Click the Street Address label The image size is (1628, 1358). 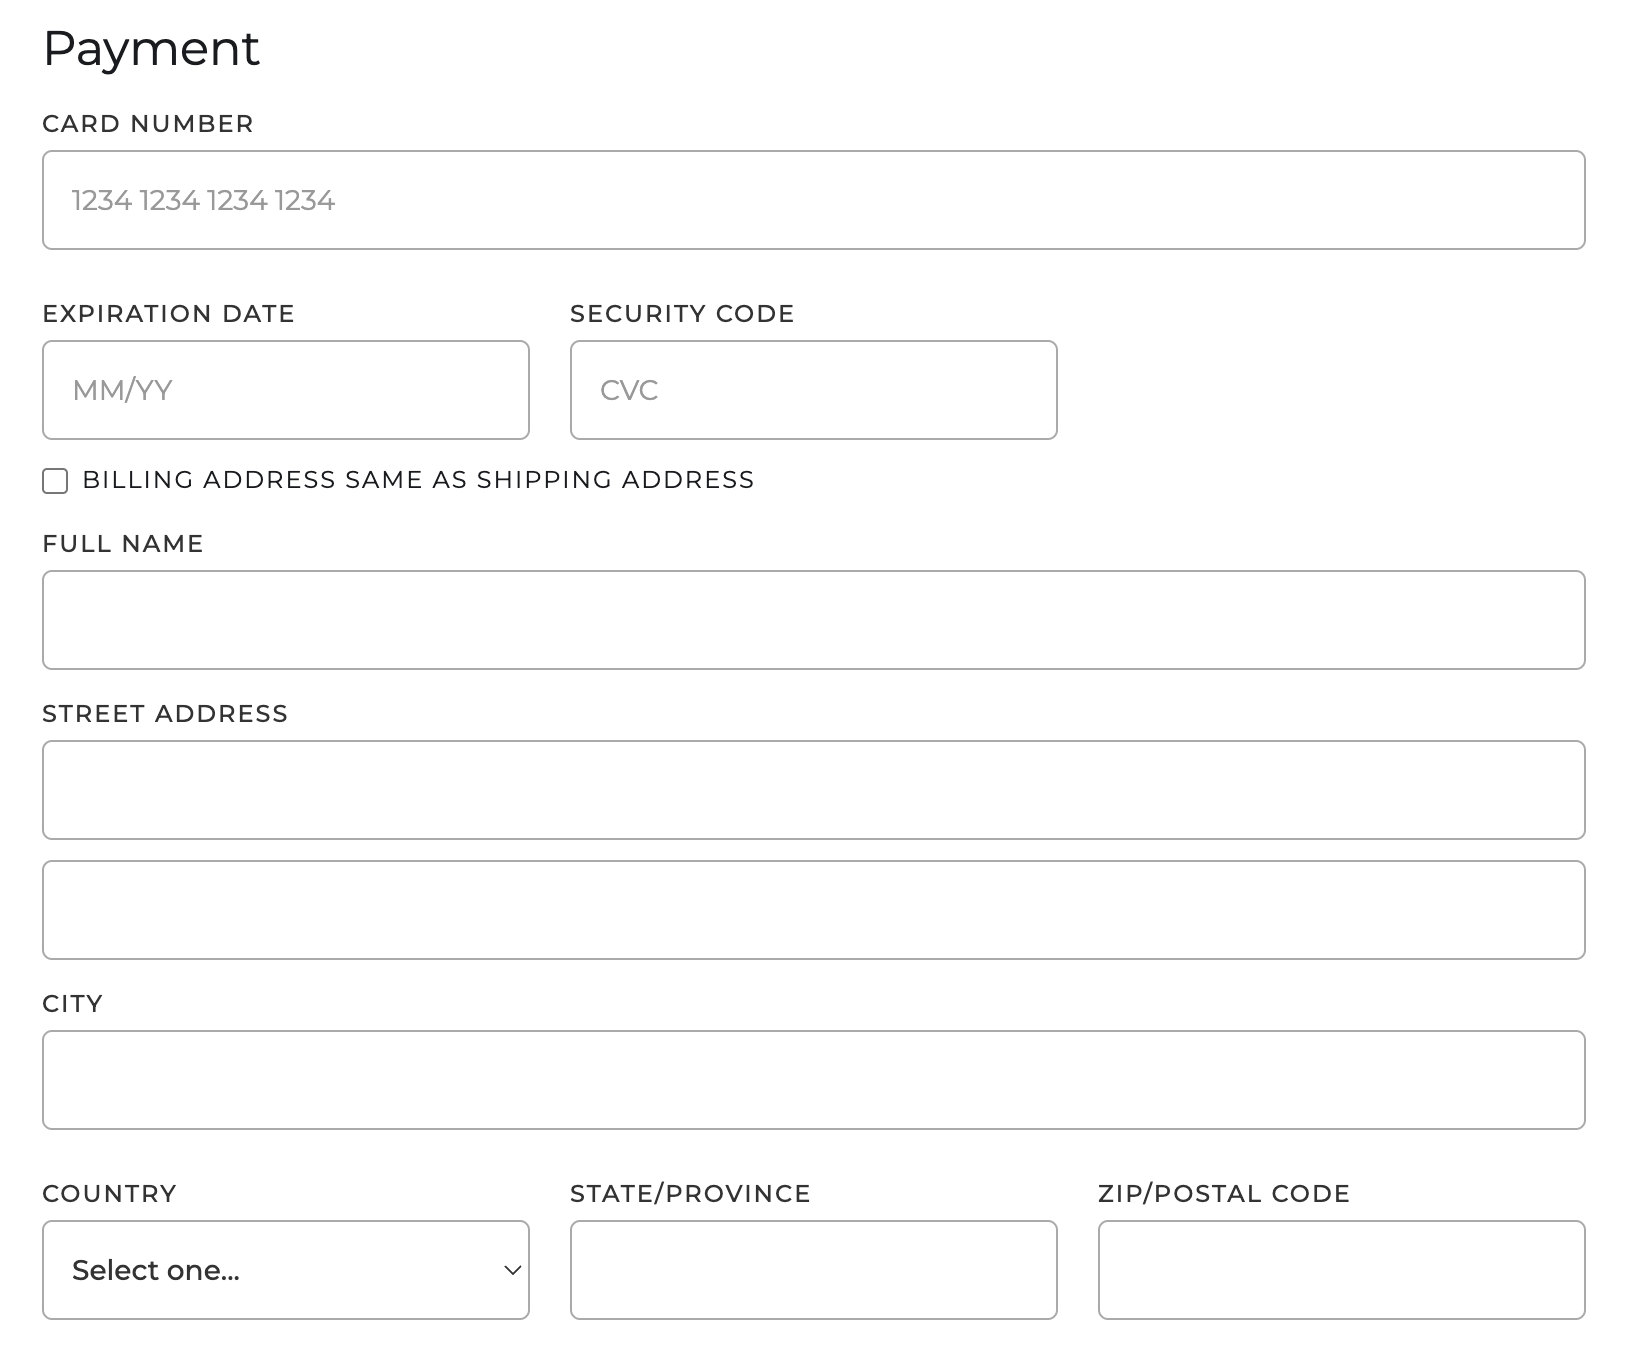[165, 714]
